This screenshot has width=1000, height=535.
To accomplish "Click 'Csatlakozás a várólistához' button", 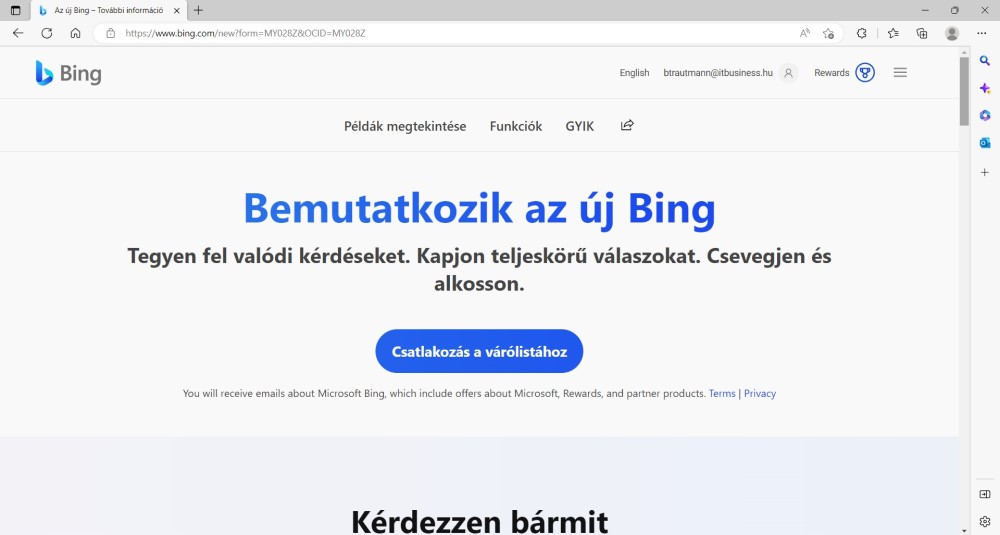I will click(x=479, y=351).
